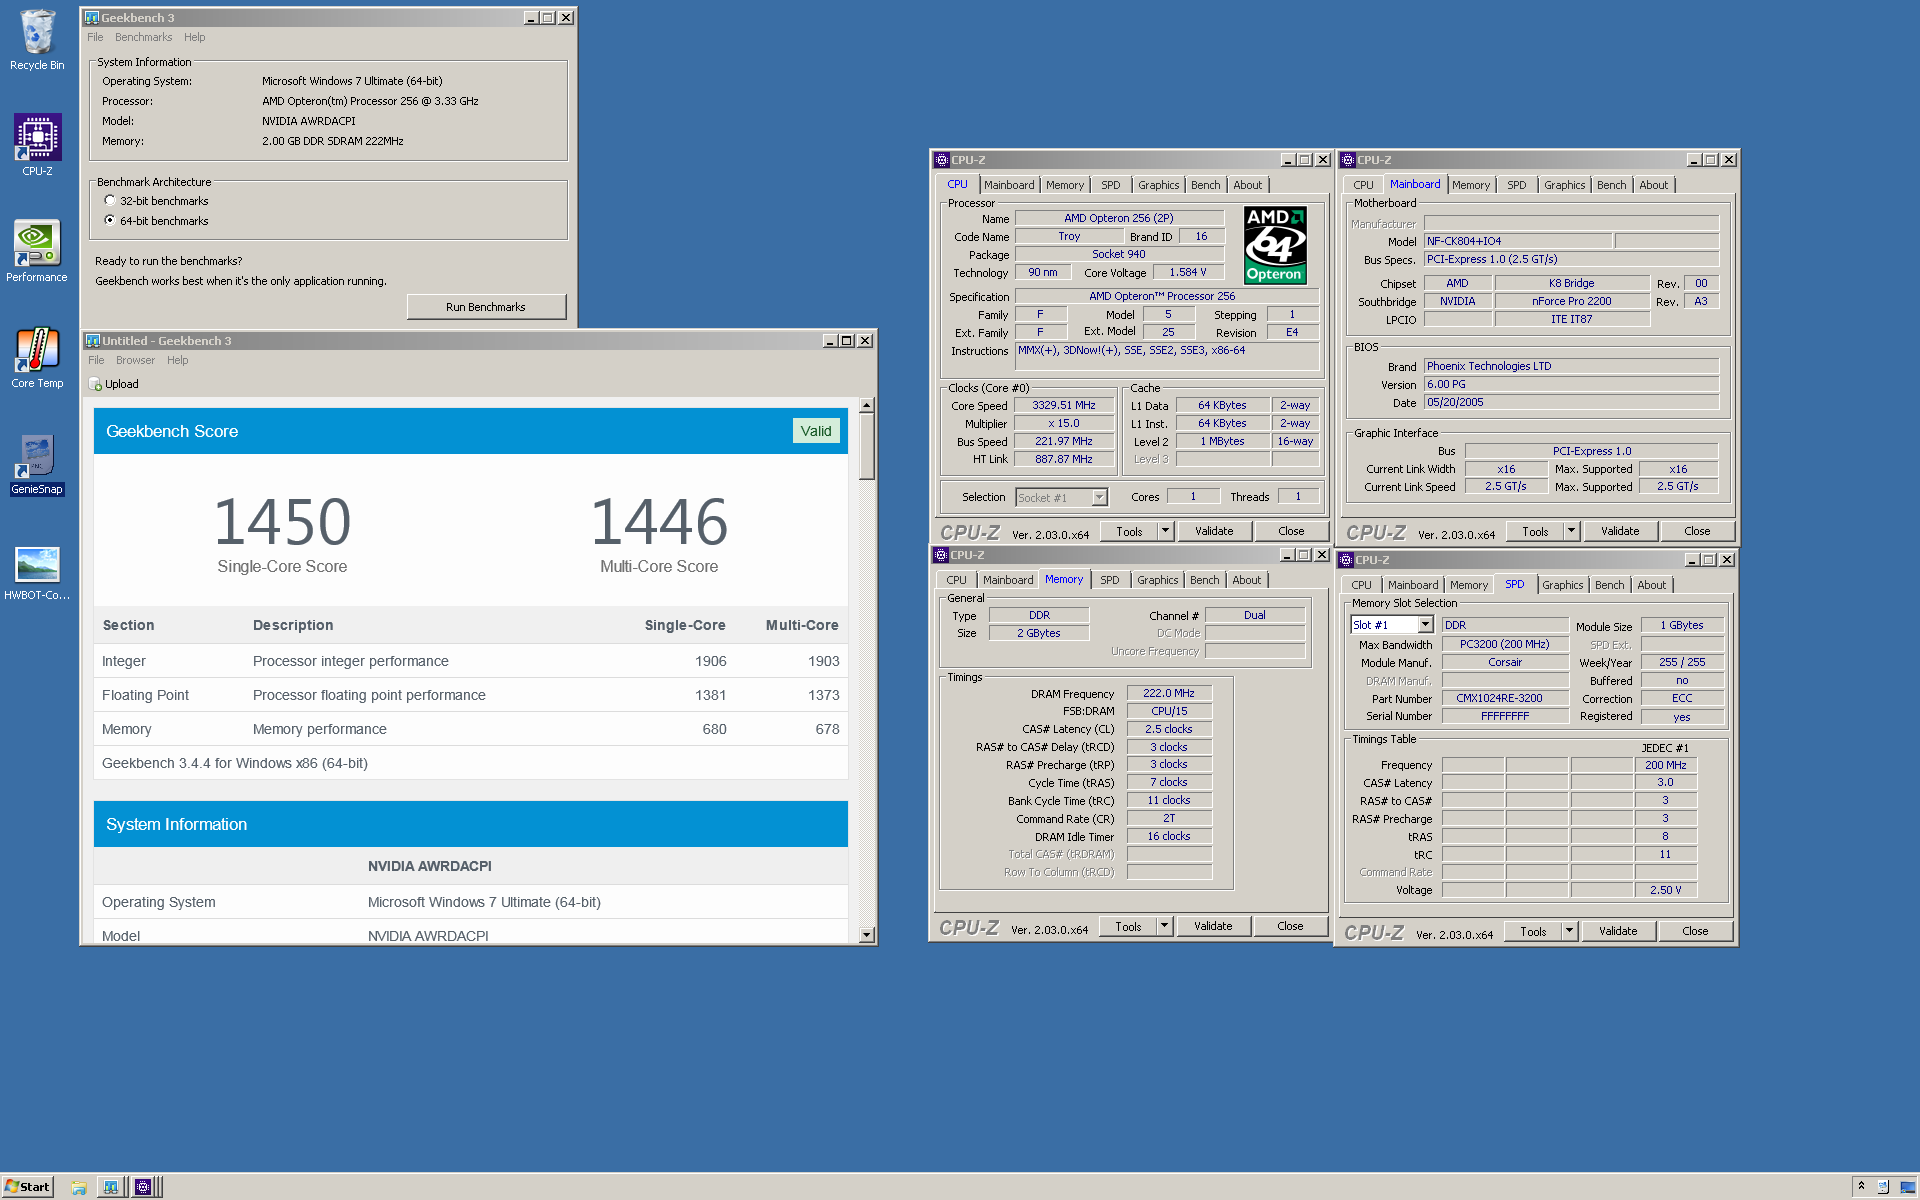Click the 1450 Single-Core Score value
1920x1200 pixels.
(282, 522)
